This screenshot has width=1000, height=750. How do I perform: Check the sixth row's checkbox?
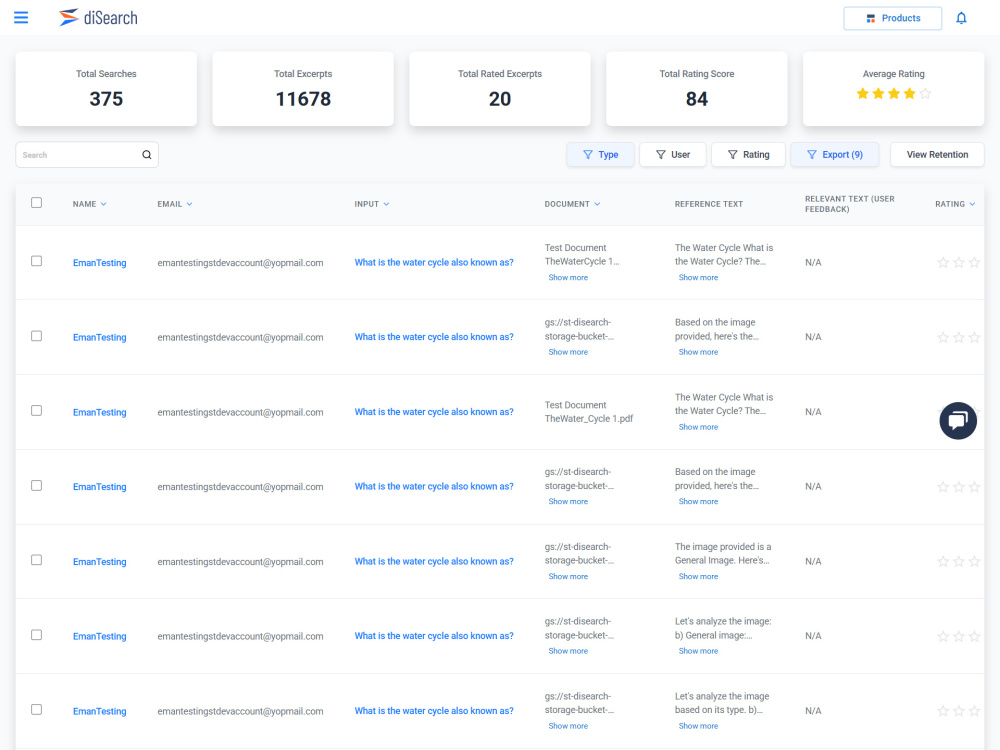(36, 635)
